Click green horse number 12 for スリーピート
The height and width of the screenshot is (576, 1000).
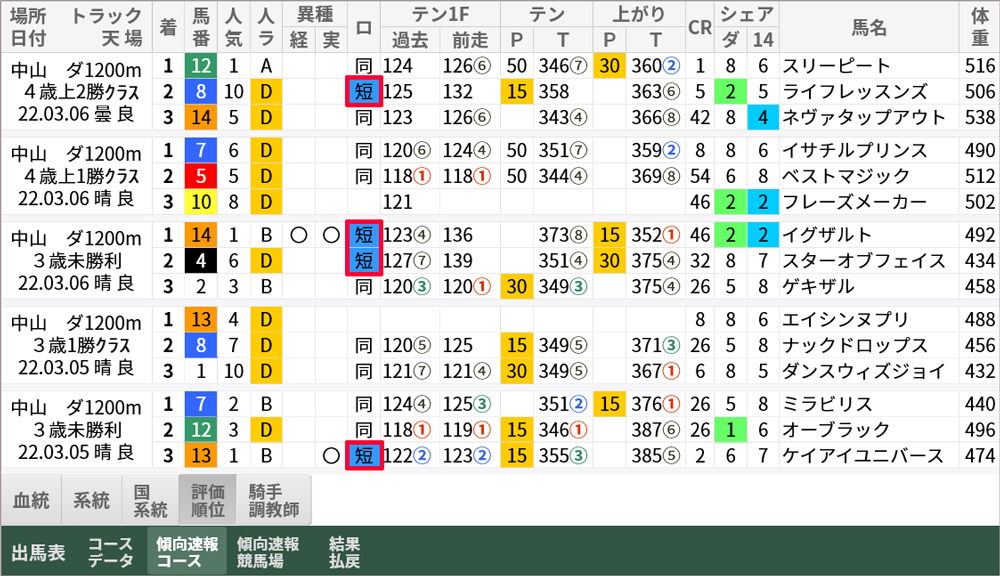click(201, 66)
